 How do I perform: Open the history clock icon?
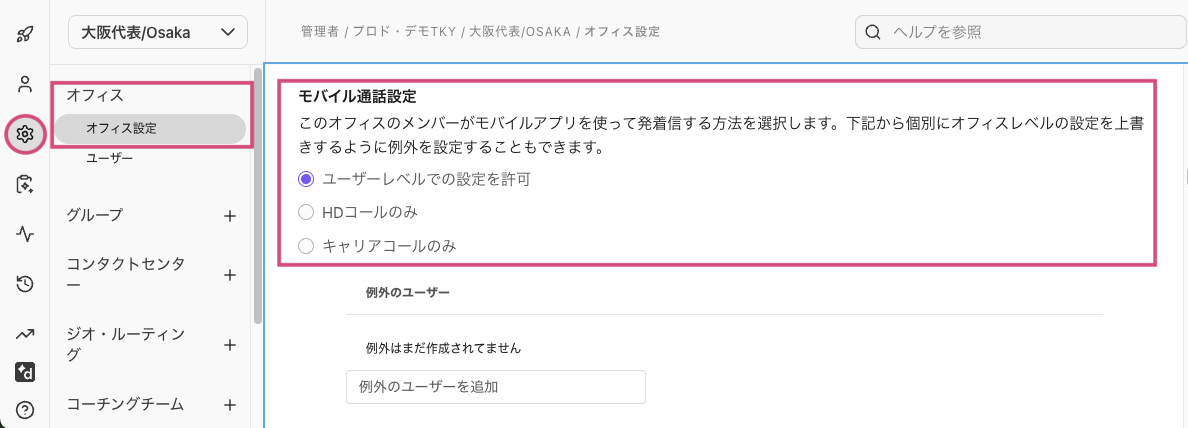click(x=25, y=284)
